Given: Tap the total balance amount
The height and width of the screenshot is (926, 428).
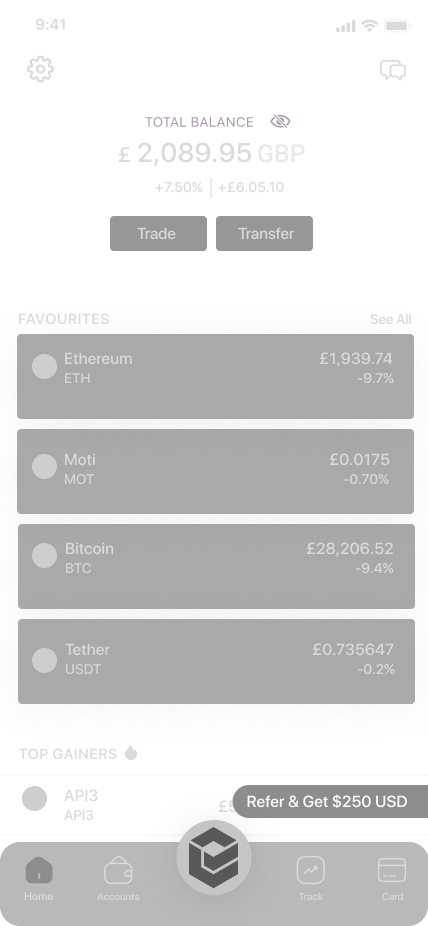Looking at the screenshot, I should coord(211,154).
